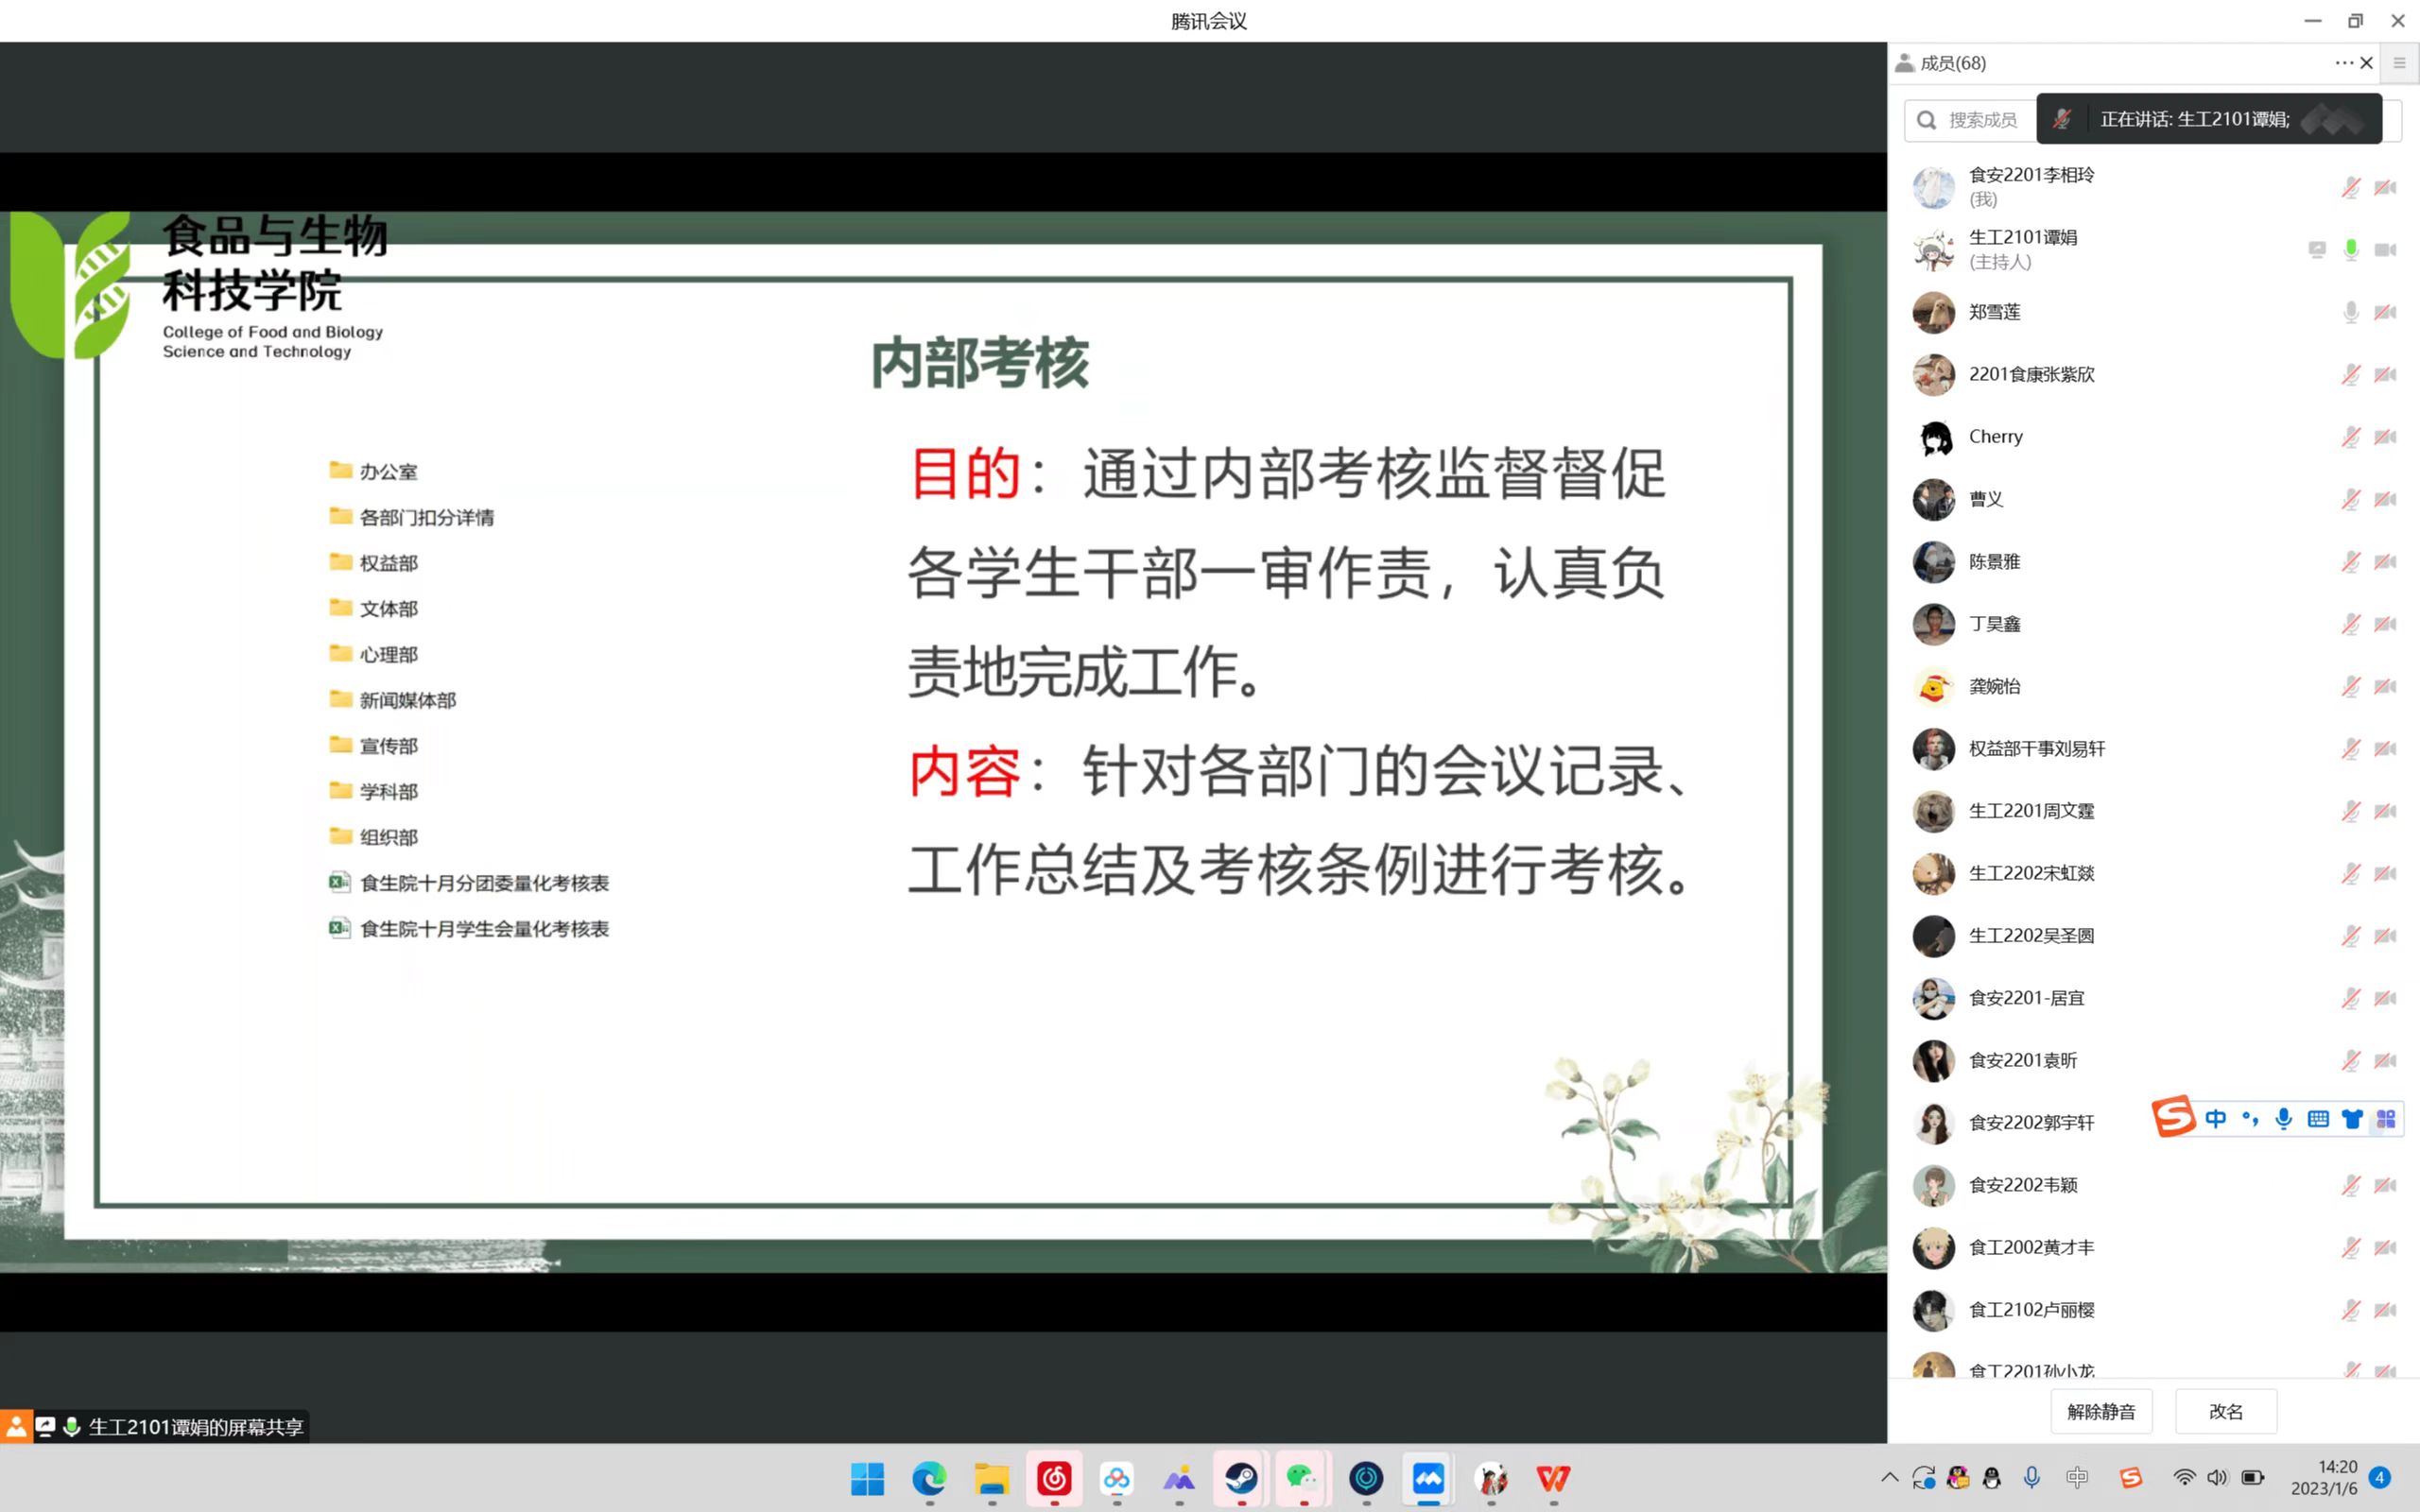Screen dimensions: 2420x1512
Task: Toggle my microphone icon beside 食安2201李相玲
Action: click(2350, 187)
